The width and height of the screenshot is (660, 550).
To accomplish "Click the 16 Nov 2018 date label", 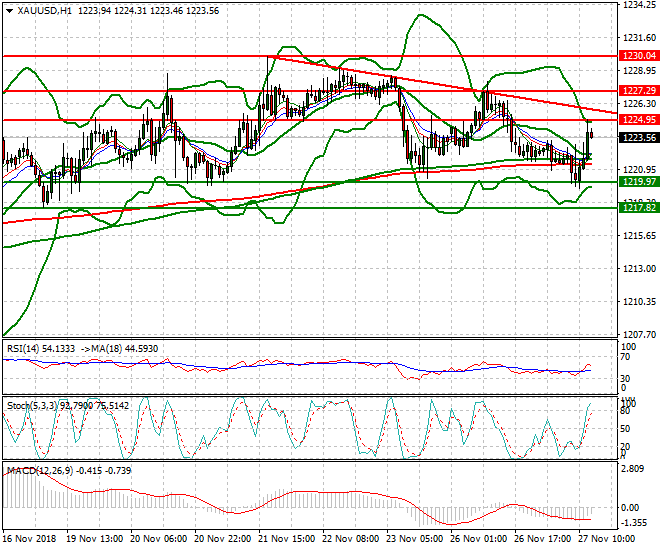I will (29, 539).
